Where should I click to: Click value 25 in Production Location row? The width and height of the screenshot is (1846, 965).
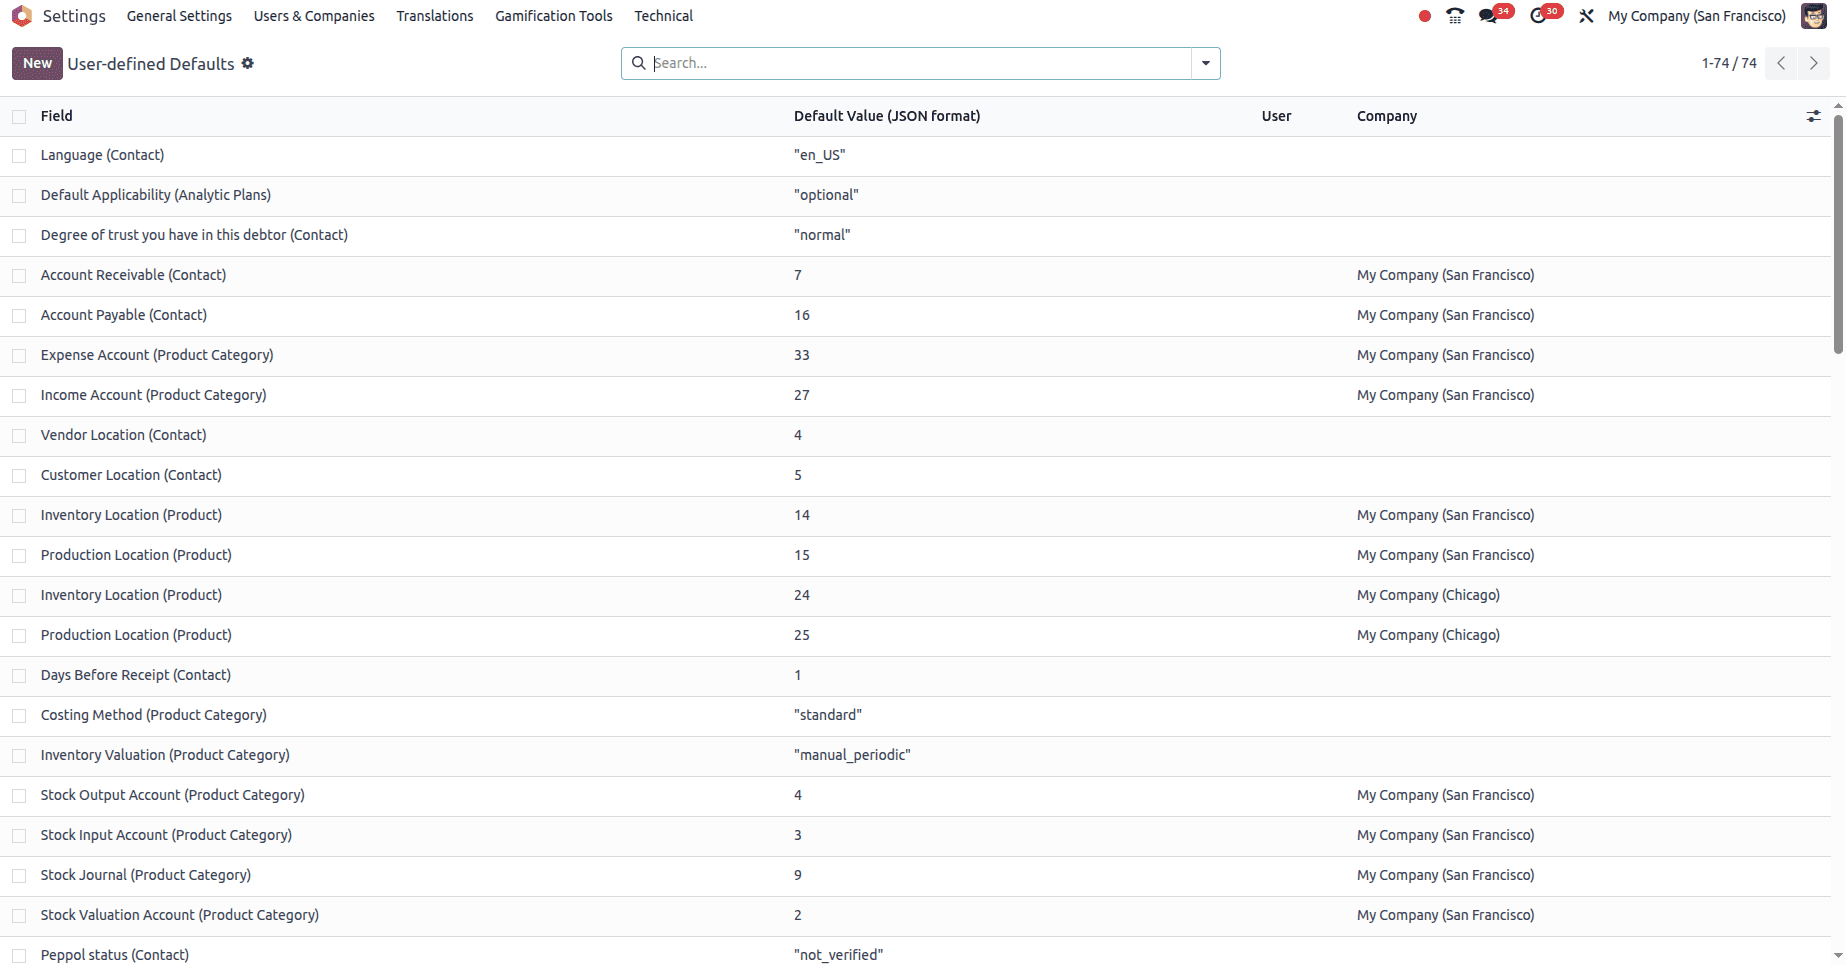pyautogui.click(x=802, y=635)
